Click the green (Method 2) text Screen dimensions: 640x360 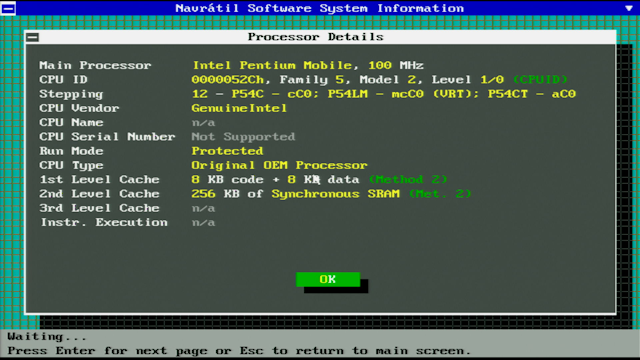point(408,180)
